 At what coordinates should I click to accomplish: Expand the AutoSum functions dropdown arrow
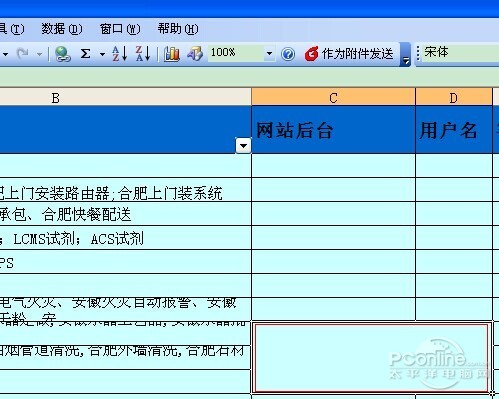tap(102, 54)
